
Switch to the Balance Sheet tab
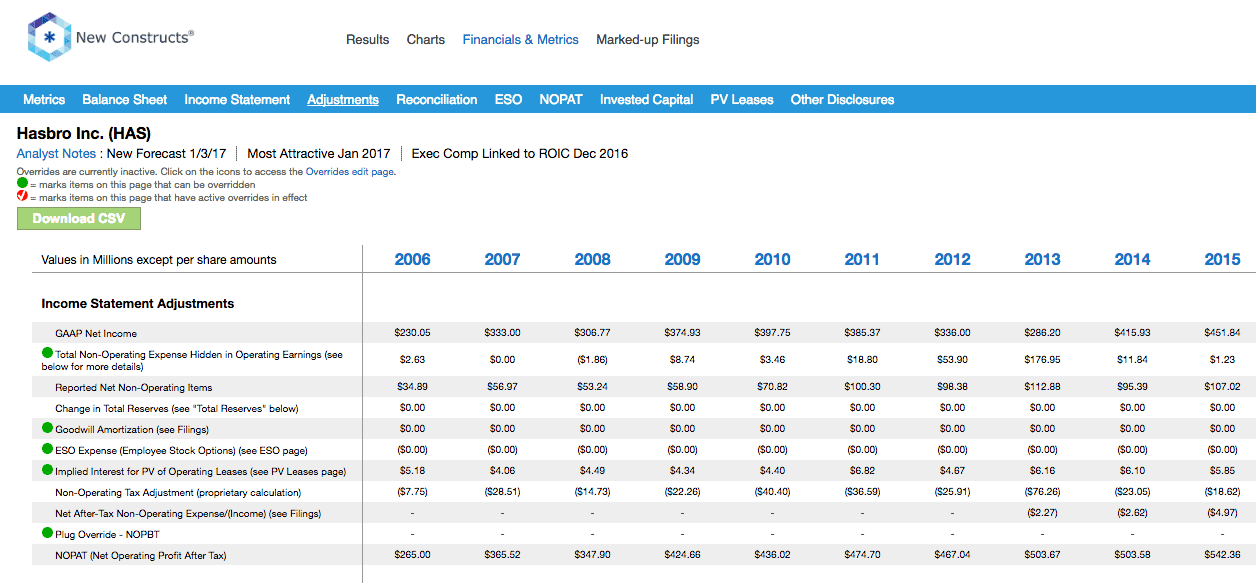[x=125, y=99]
